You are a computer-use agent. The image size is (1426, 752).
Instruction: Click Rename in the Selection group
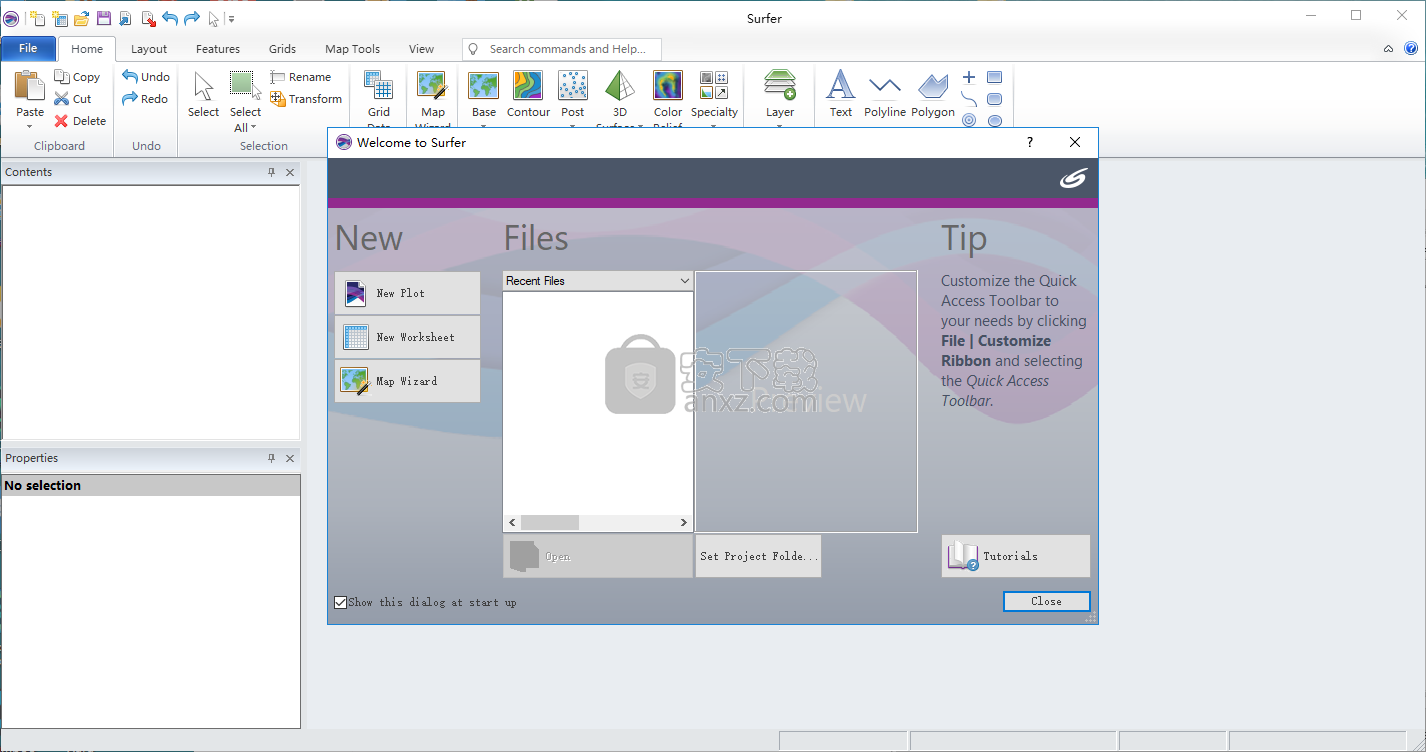pyautogui.click(x=300, y=77)
